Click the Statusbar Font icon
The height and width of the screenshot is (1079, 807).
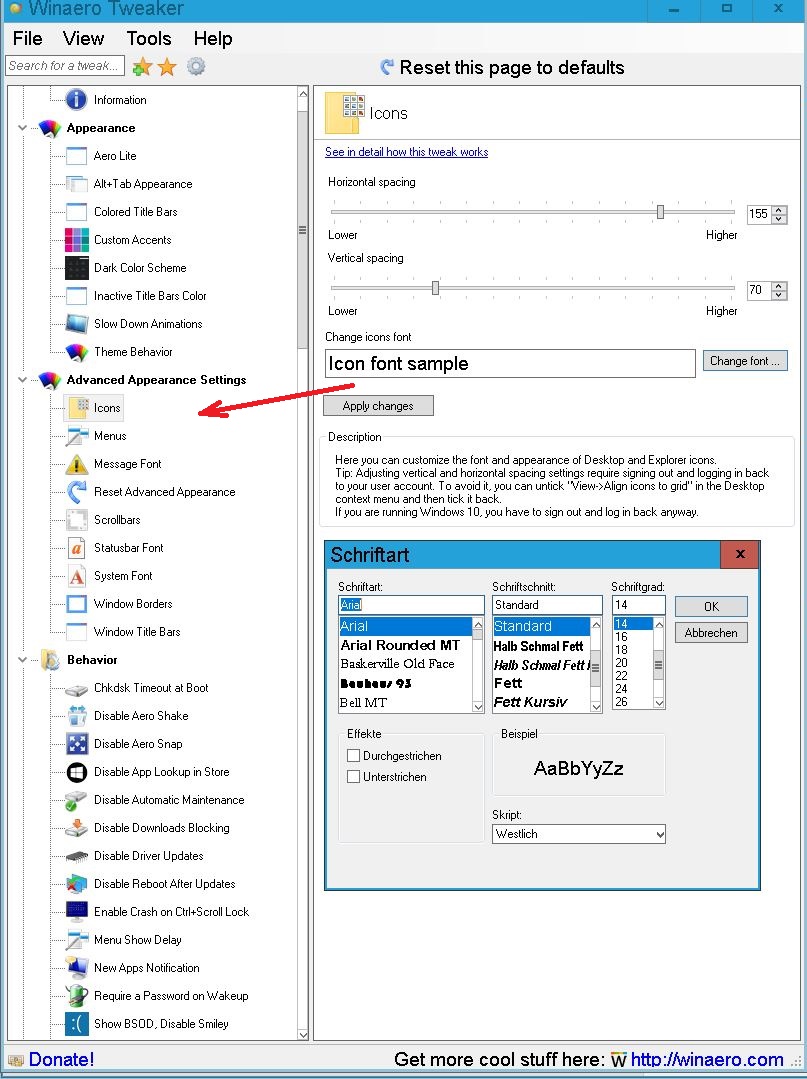76,548
